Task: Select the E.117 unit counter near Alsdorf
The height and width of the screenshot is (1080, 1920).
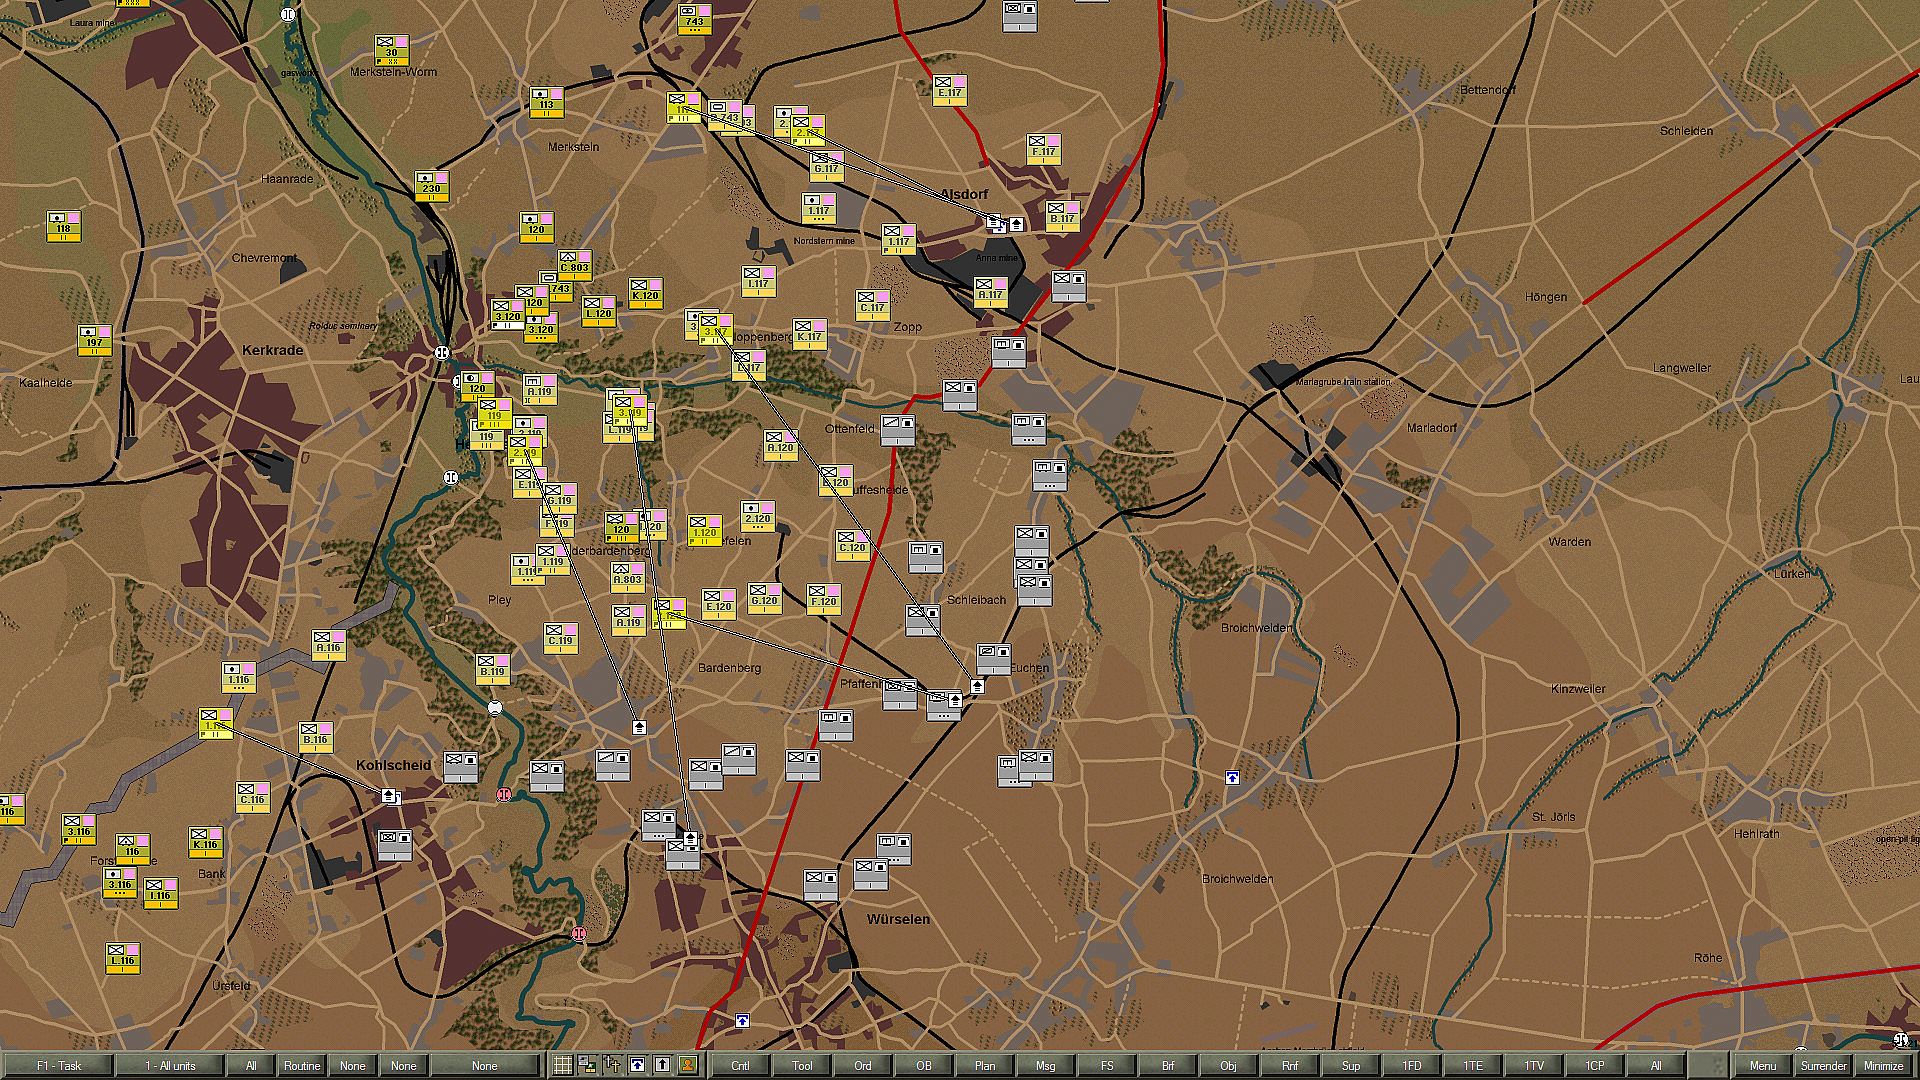Action: click(949, 91)
